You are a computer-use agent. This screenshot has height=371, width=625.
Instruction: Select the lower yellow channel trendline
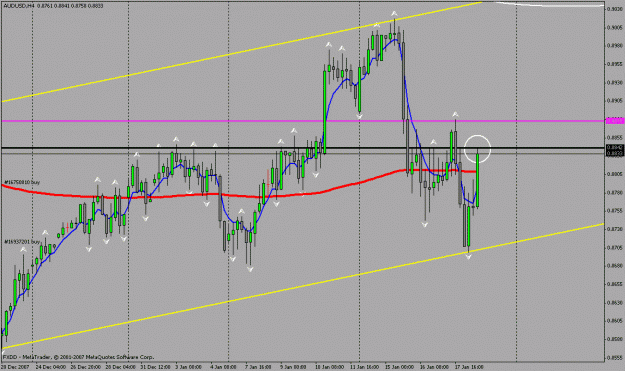pyautogui.click(x=303, y=286)
